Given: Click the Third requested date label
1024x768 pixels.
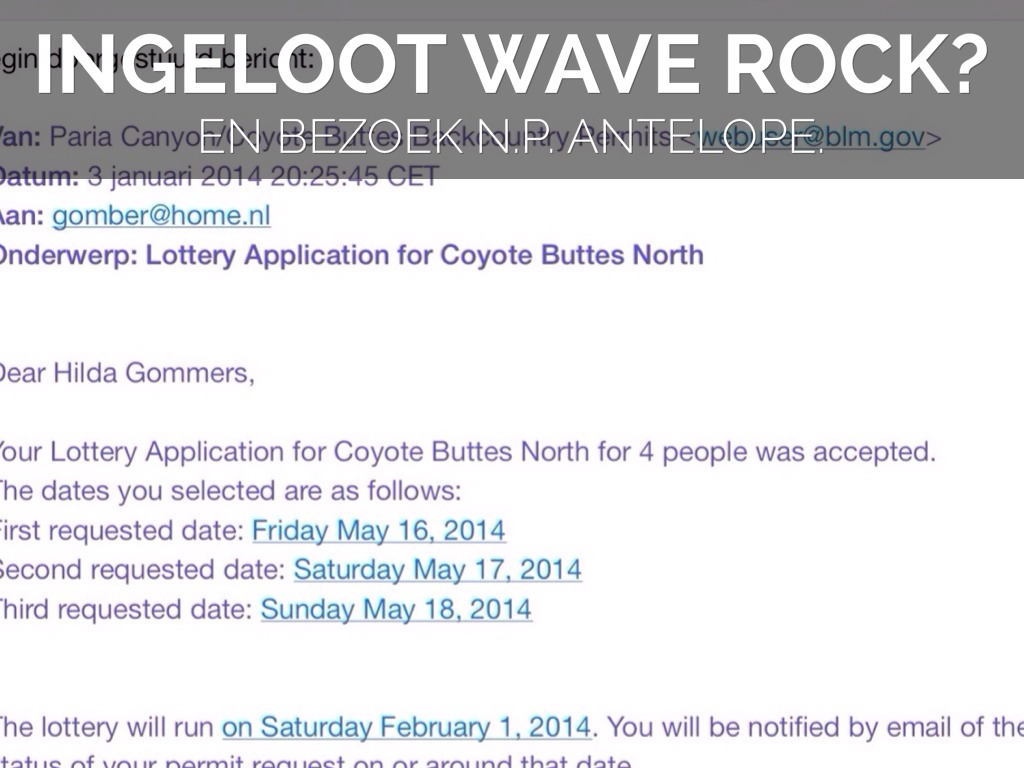Looking at the screenshot, I should (x=125, y=609).
